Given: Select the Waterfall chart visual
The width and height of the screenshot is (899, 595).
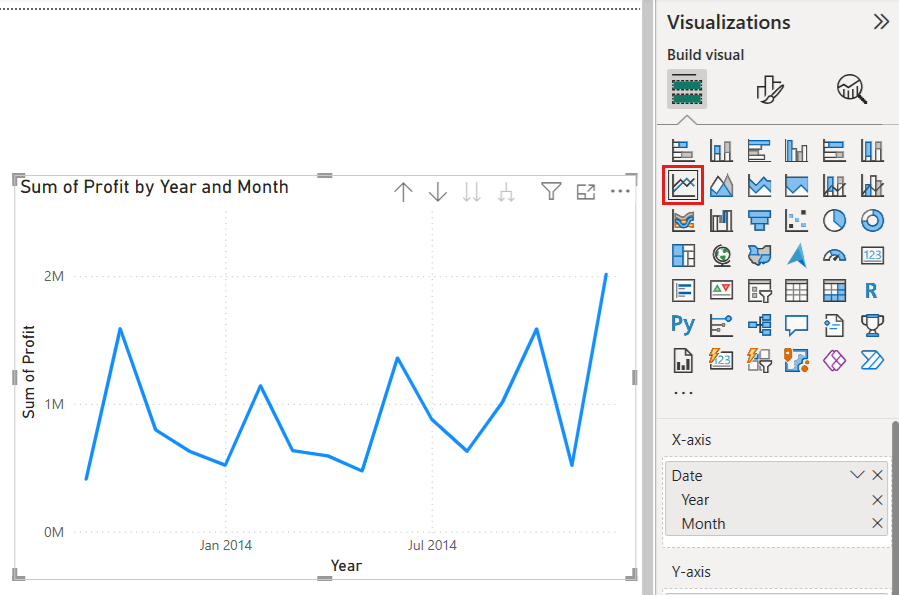Looking at the screenshot, I should 721,221.
